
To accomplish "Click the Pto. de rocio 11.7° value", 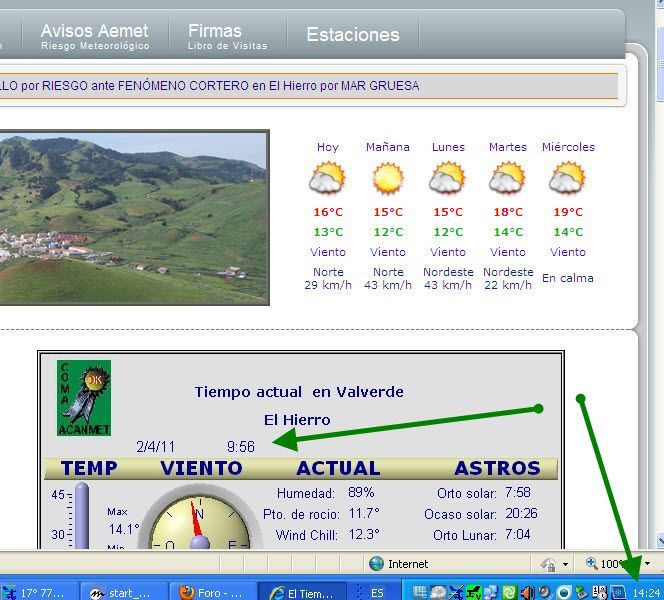I will click(x=364, y=514).
